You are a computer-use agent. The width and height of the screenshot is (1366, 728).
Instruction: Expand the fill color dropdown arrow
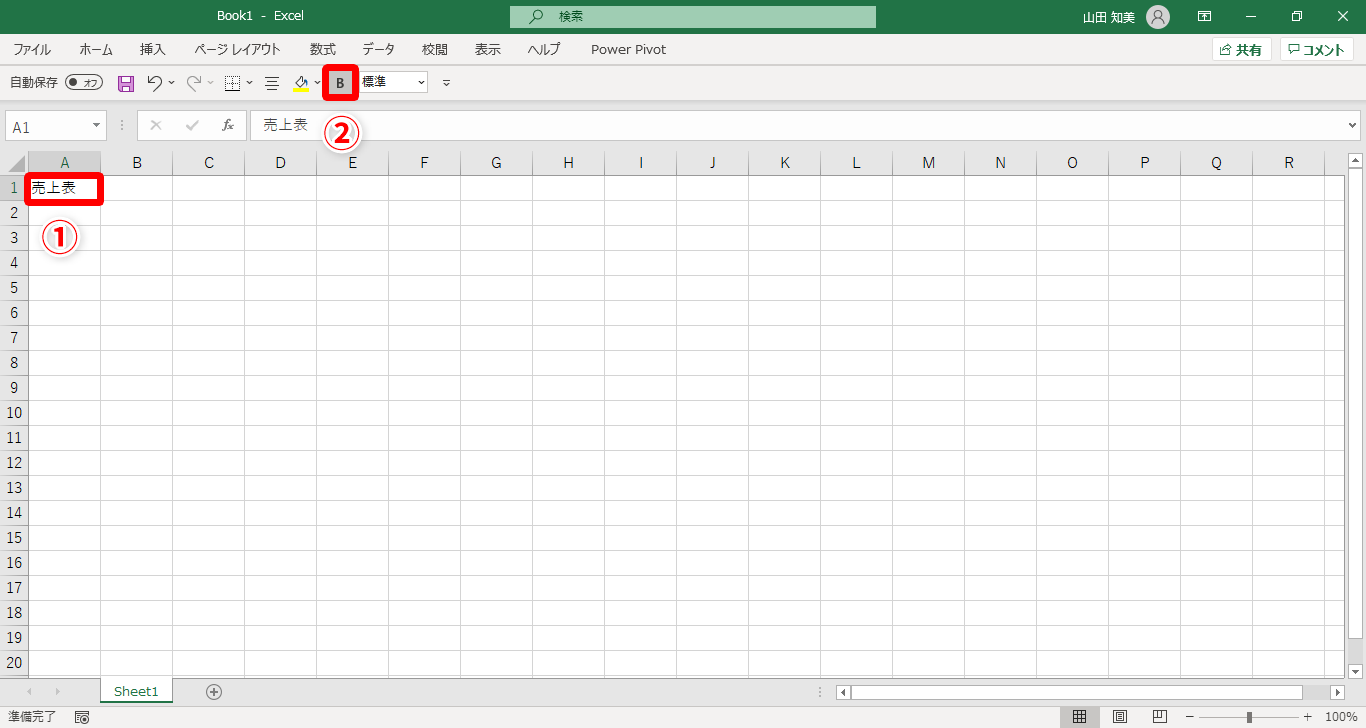pos(317,83)
